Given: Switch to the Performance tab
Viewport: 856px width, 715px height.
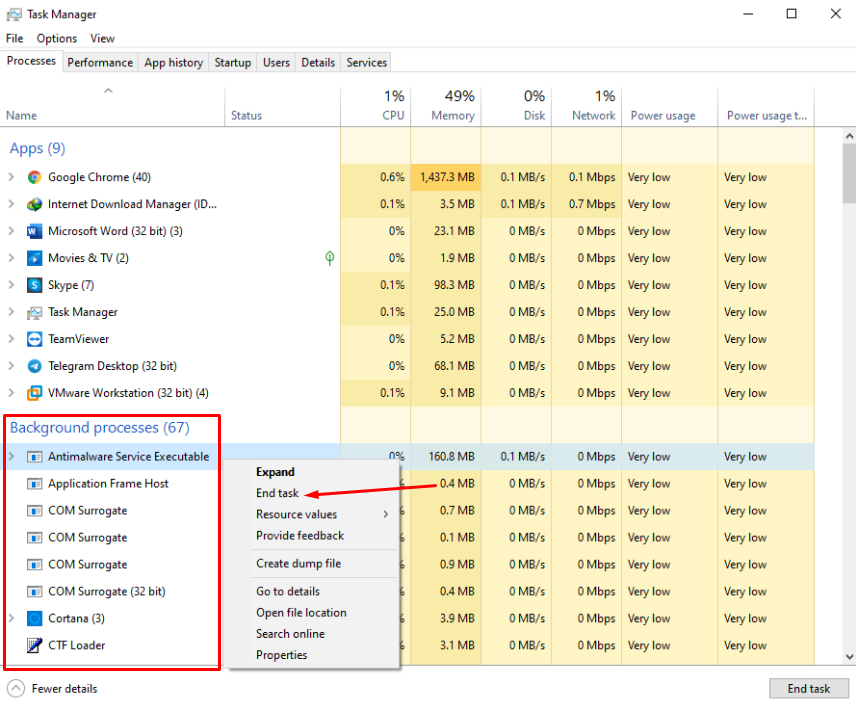Looking at the screenshot, I should pos(100,62).
